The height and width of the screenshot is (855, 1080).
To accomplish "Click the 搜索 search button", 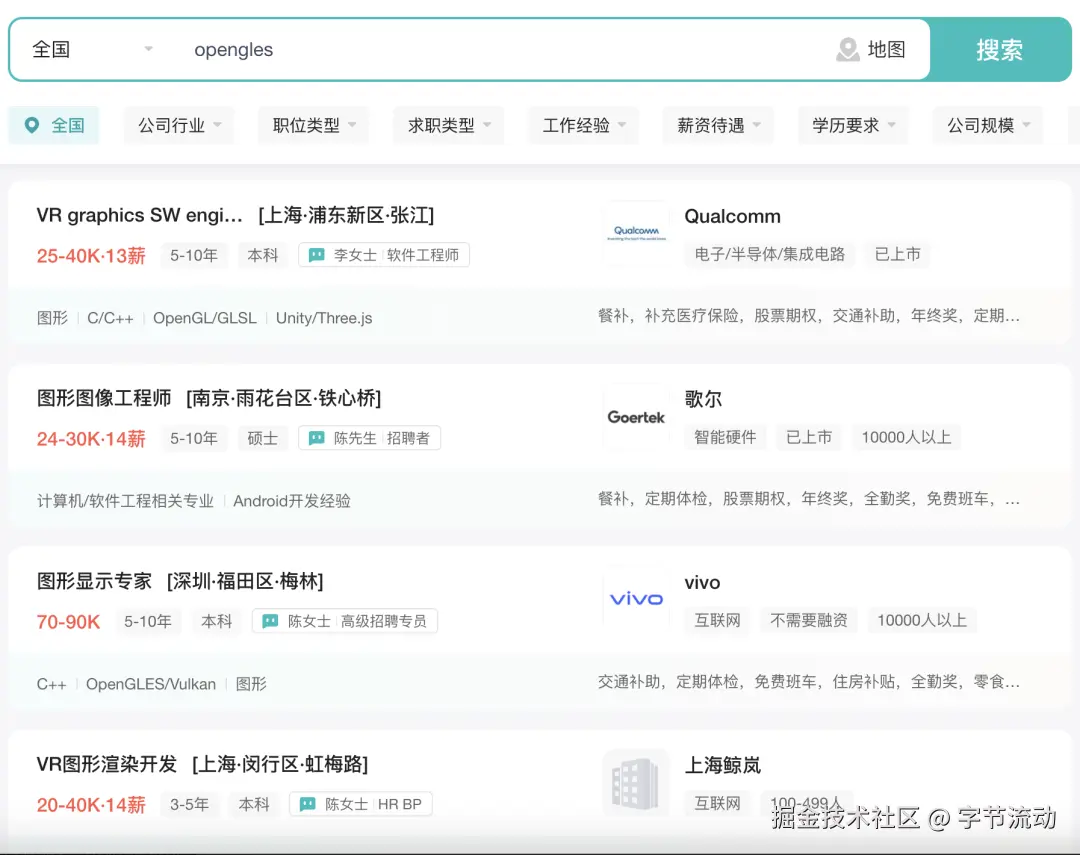I will (x=1000, y=49).
